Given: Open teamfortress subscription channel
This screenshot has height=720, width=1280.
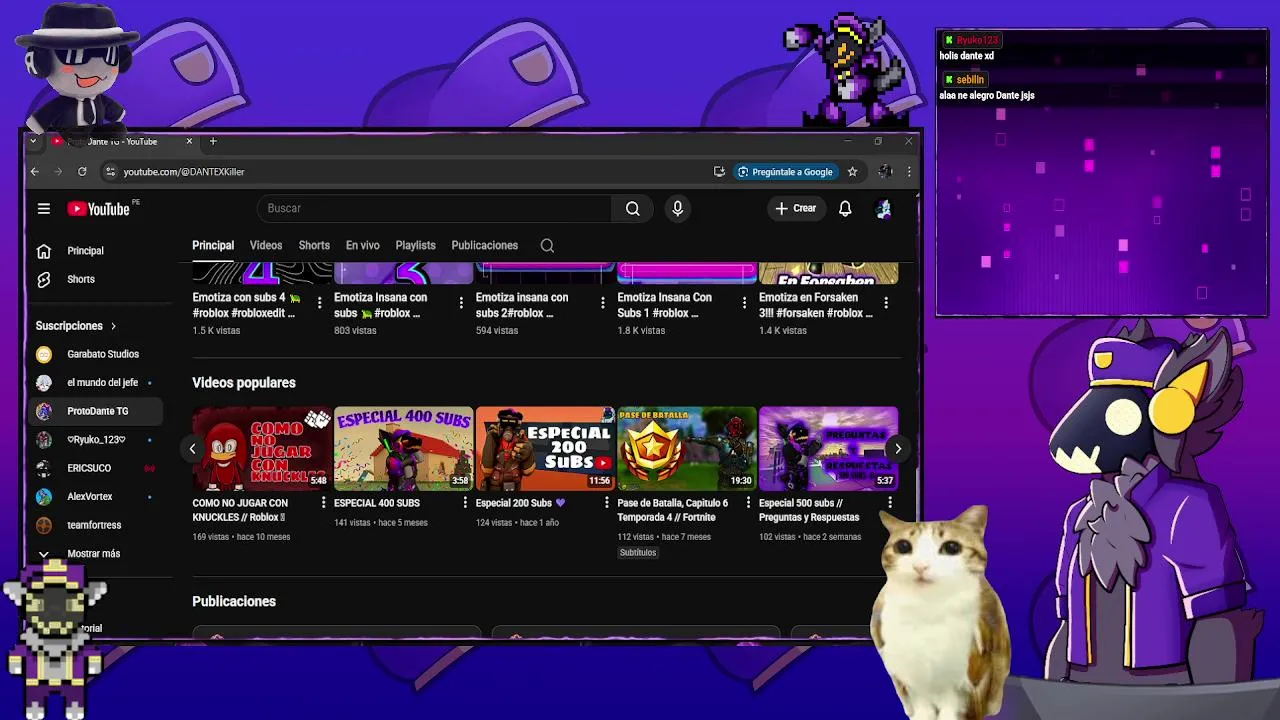Looking at the screenshot, I should pyautogui.click(x=96, y=525).
